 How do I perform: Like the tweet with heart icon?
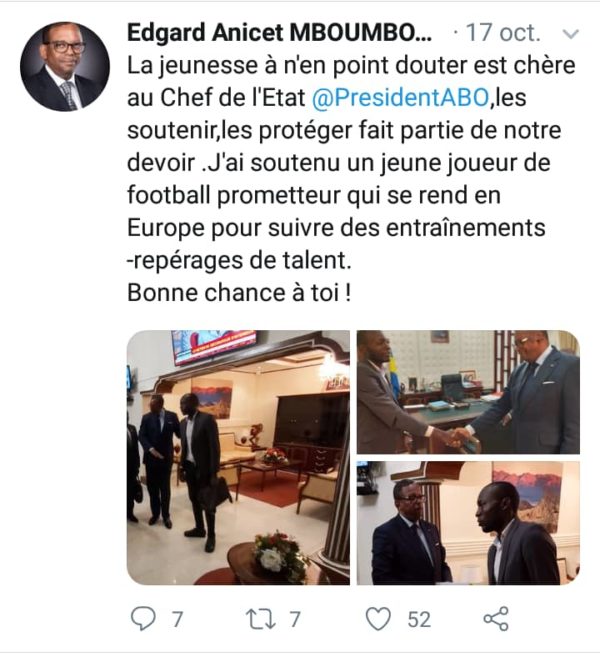378,618
